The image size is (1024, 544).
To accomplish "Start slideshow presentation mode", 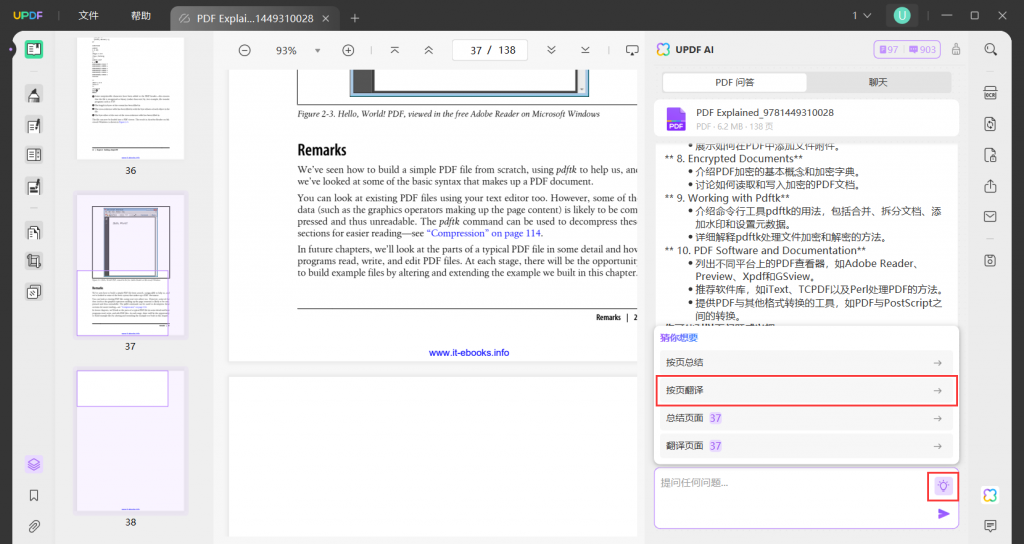I will pyautogui.click(x=632, y=50).
